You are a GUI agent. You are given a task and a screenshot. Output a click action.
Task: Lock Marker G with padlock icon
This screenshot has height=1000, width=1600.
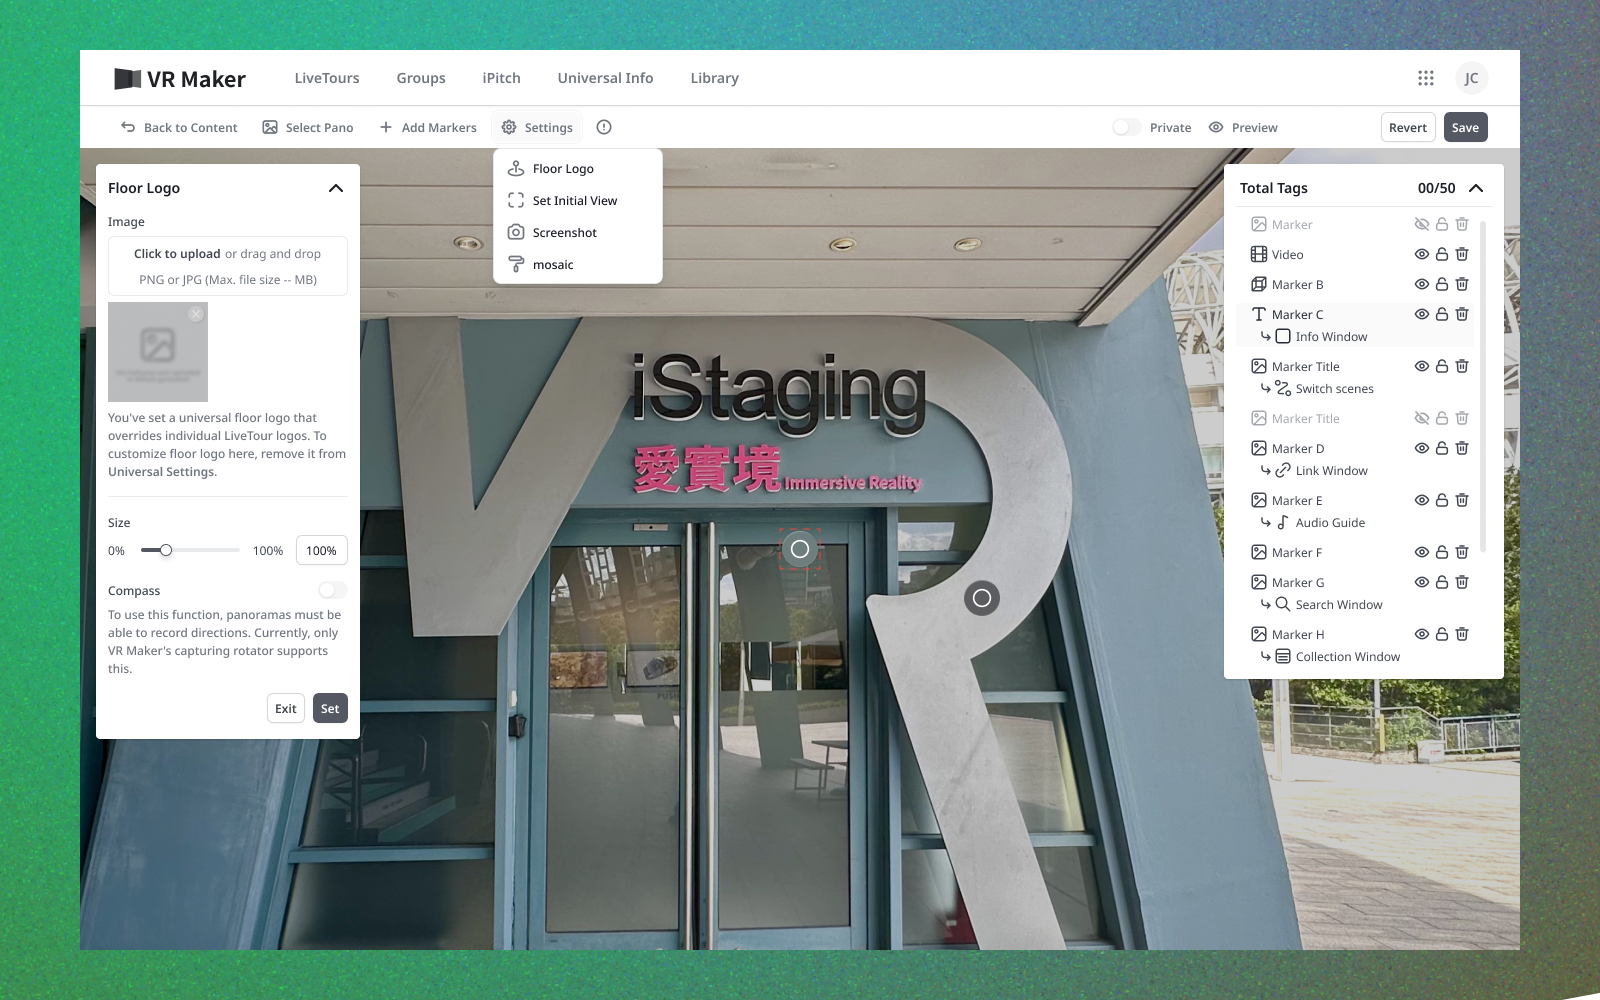coord(1442,582)
